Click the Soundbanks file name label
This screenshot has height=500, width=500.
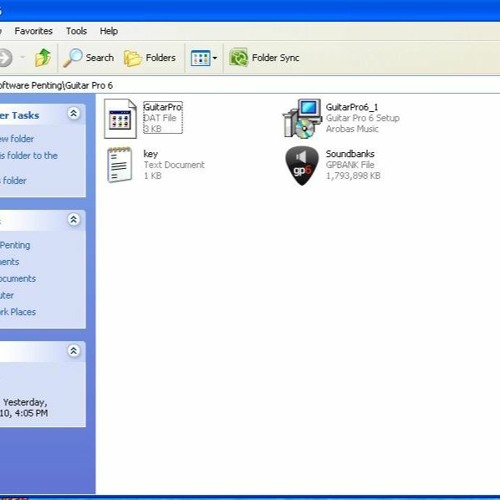click(350, 154)
